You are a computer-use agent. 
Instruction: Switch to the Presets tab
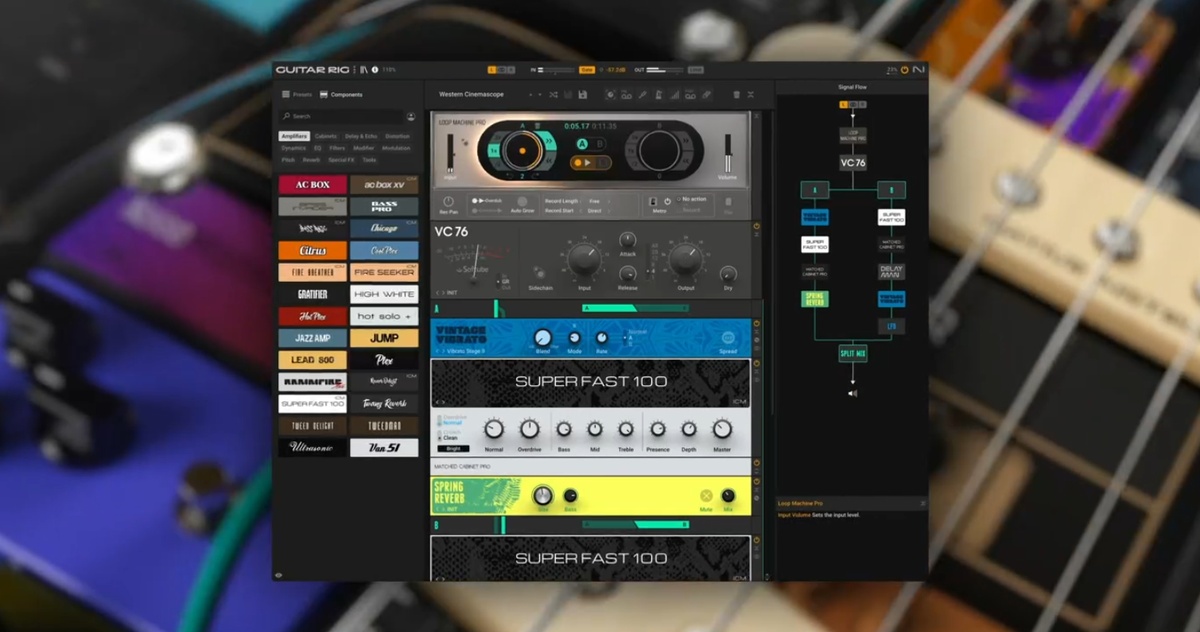(297, 94)
